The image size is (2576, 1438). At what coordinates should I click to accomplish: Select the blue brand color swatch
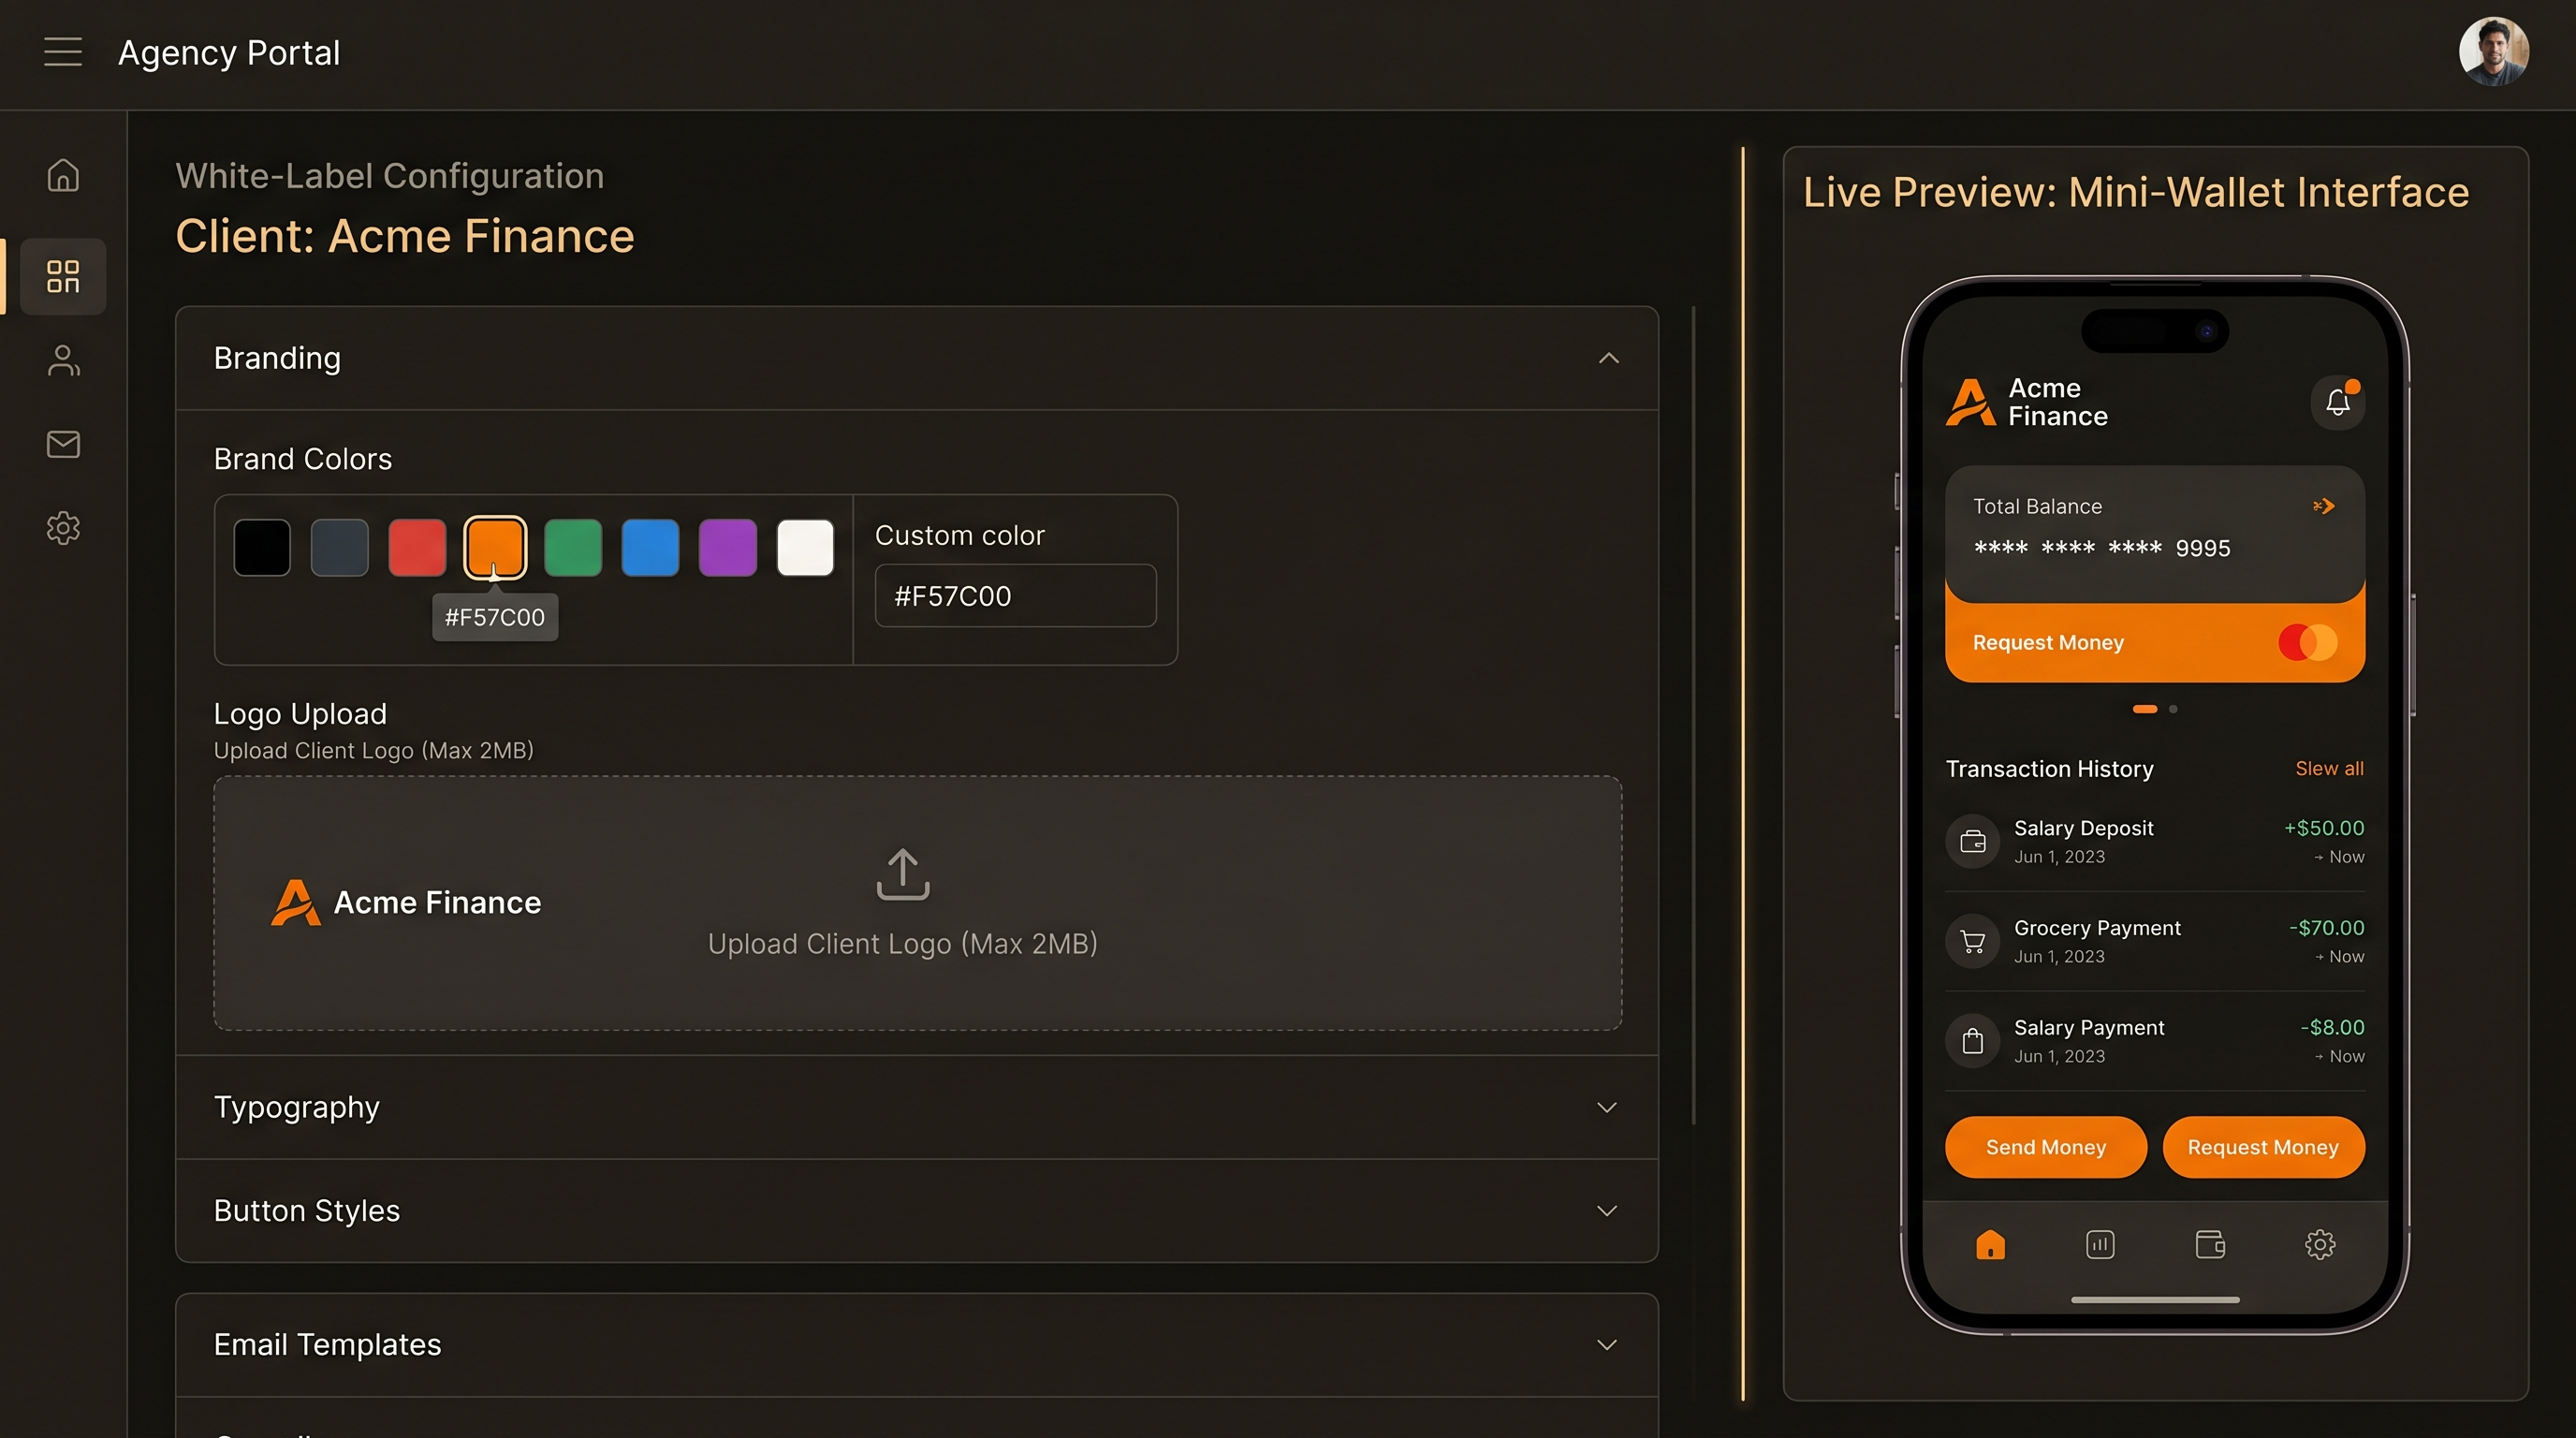click(650, 547)
